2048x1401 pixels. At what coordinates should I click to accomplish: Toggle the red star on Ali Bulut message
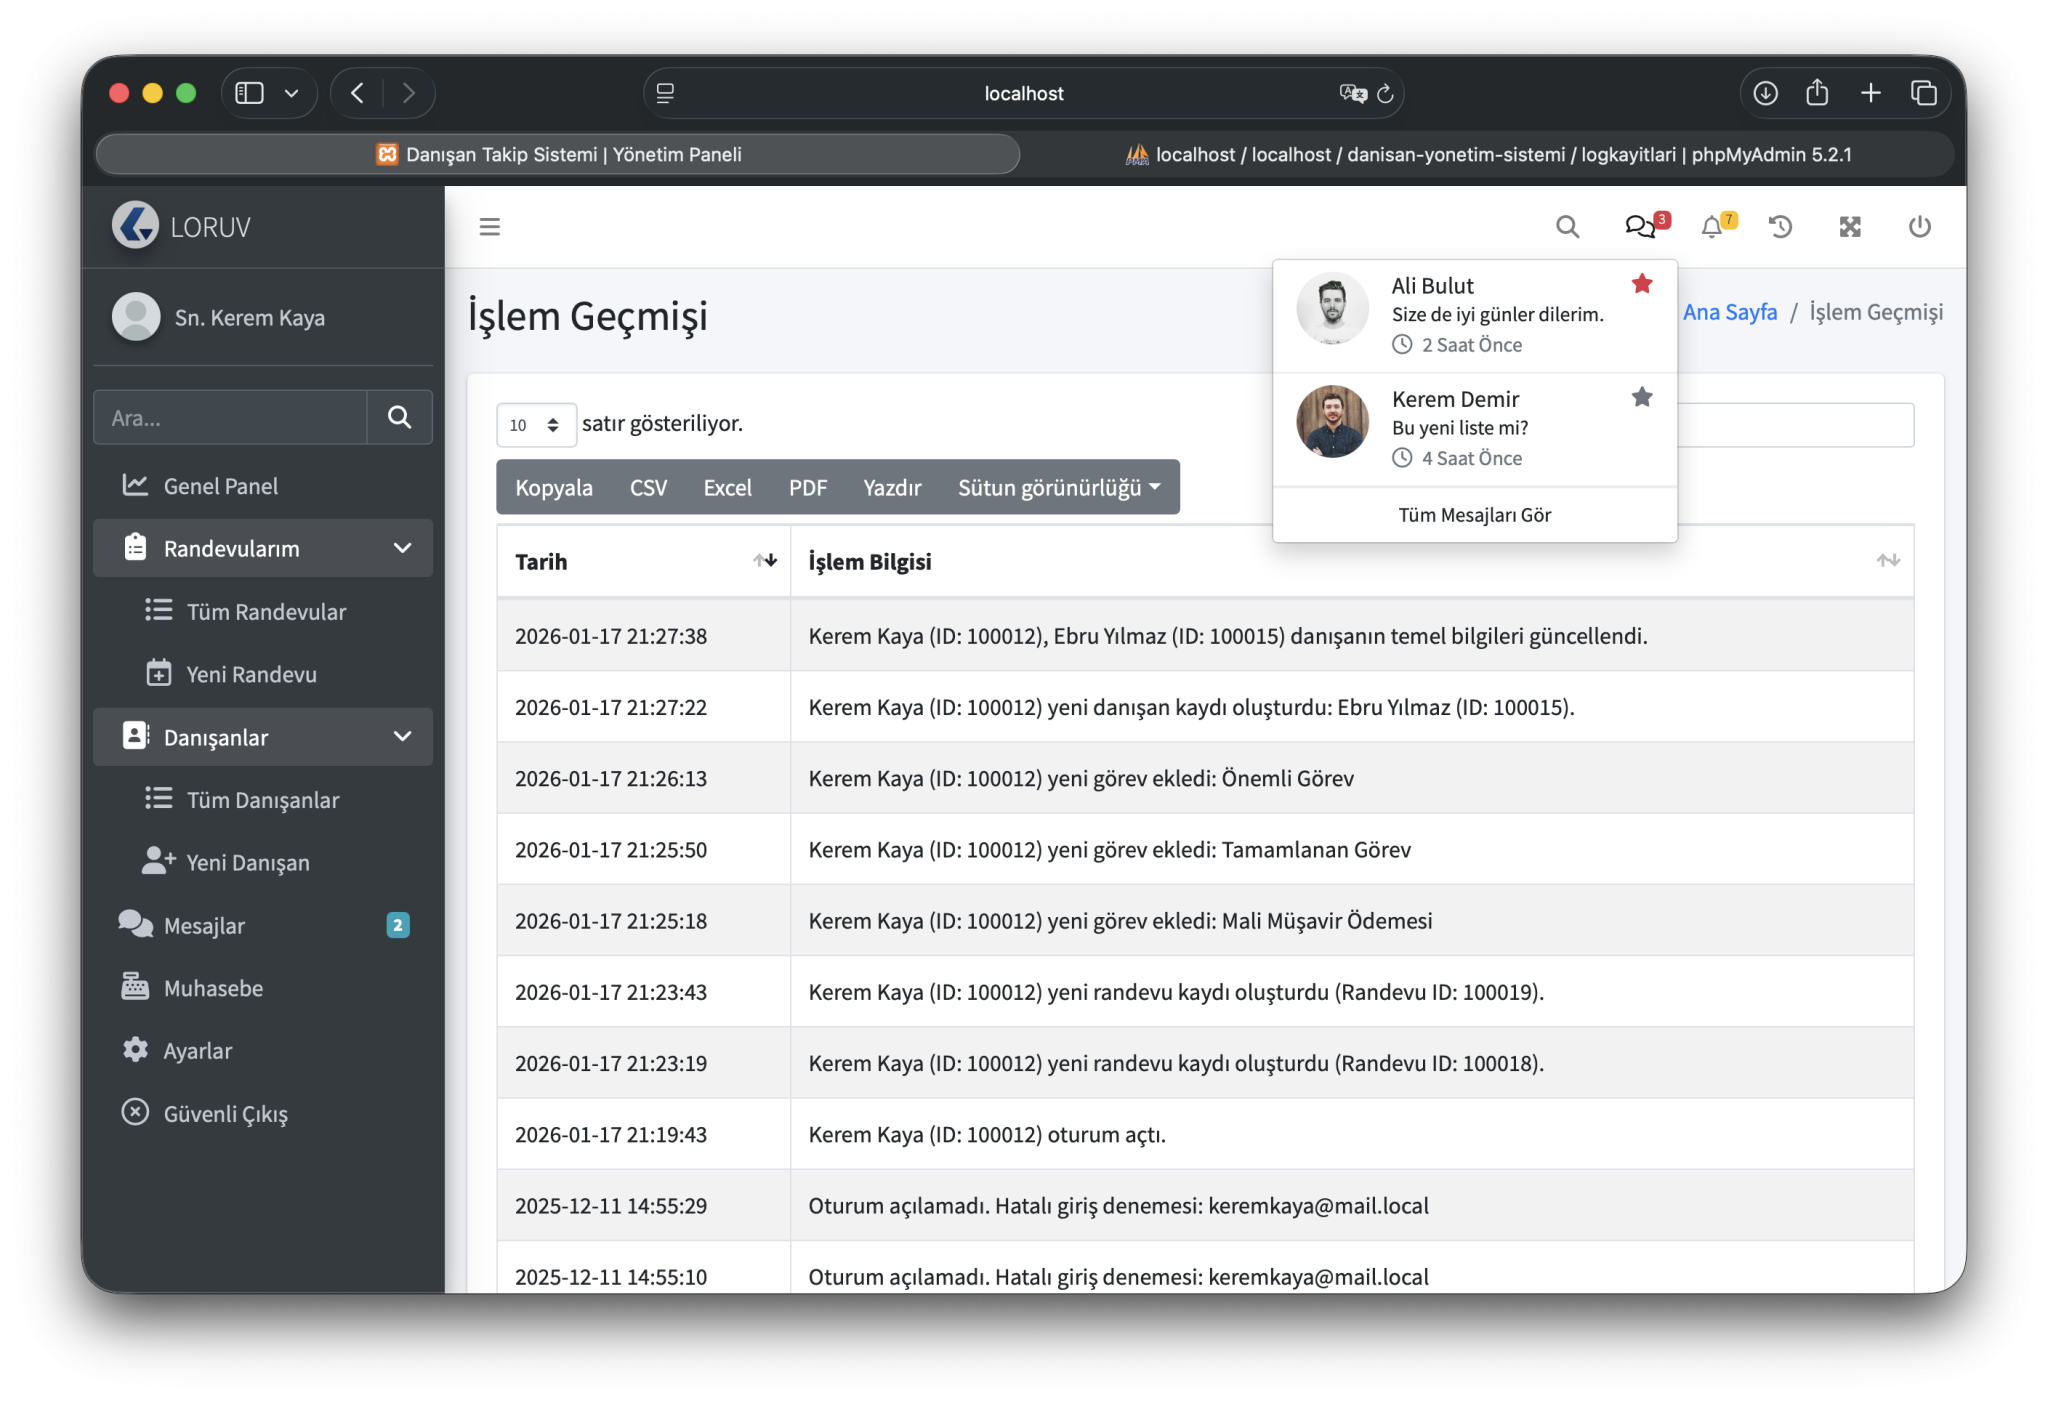(x=1641, y=284)
